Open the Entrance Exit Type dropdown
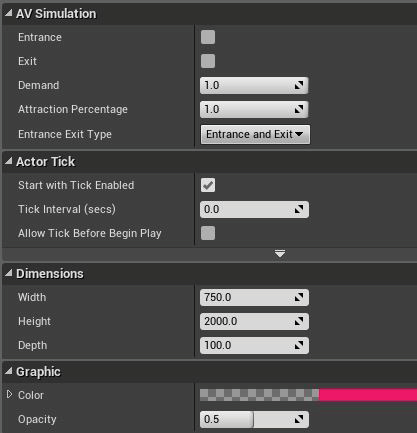Image resolution: width=417 pixels, height=433 pixels. (255, 134)
